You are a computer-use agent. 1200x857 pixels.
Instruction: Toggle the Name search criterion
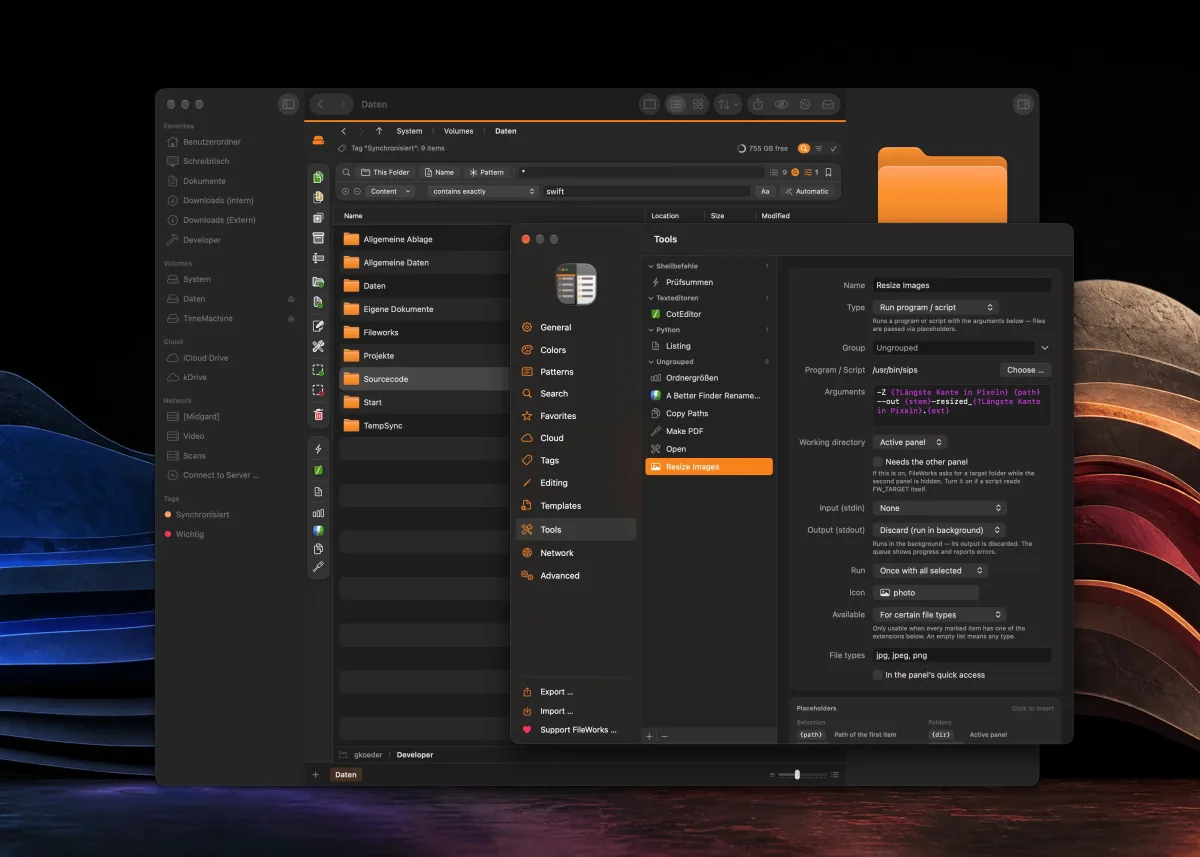click(x=439, y=172)
